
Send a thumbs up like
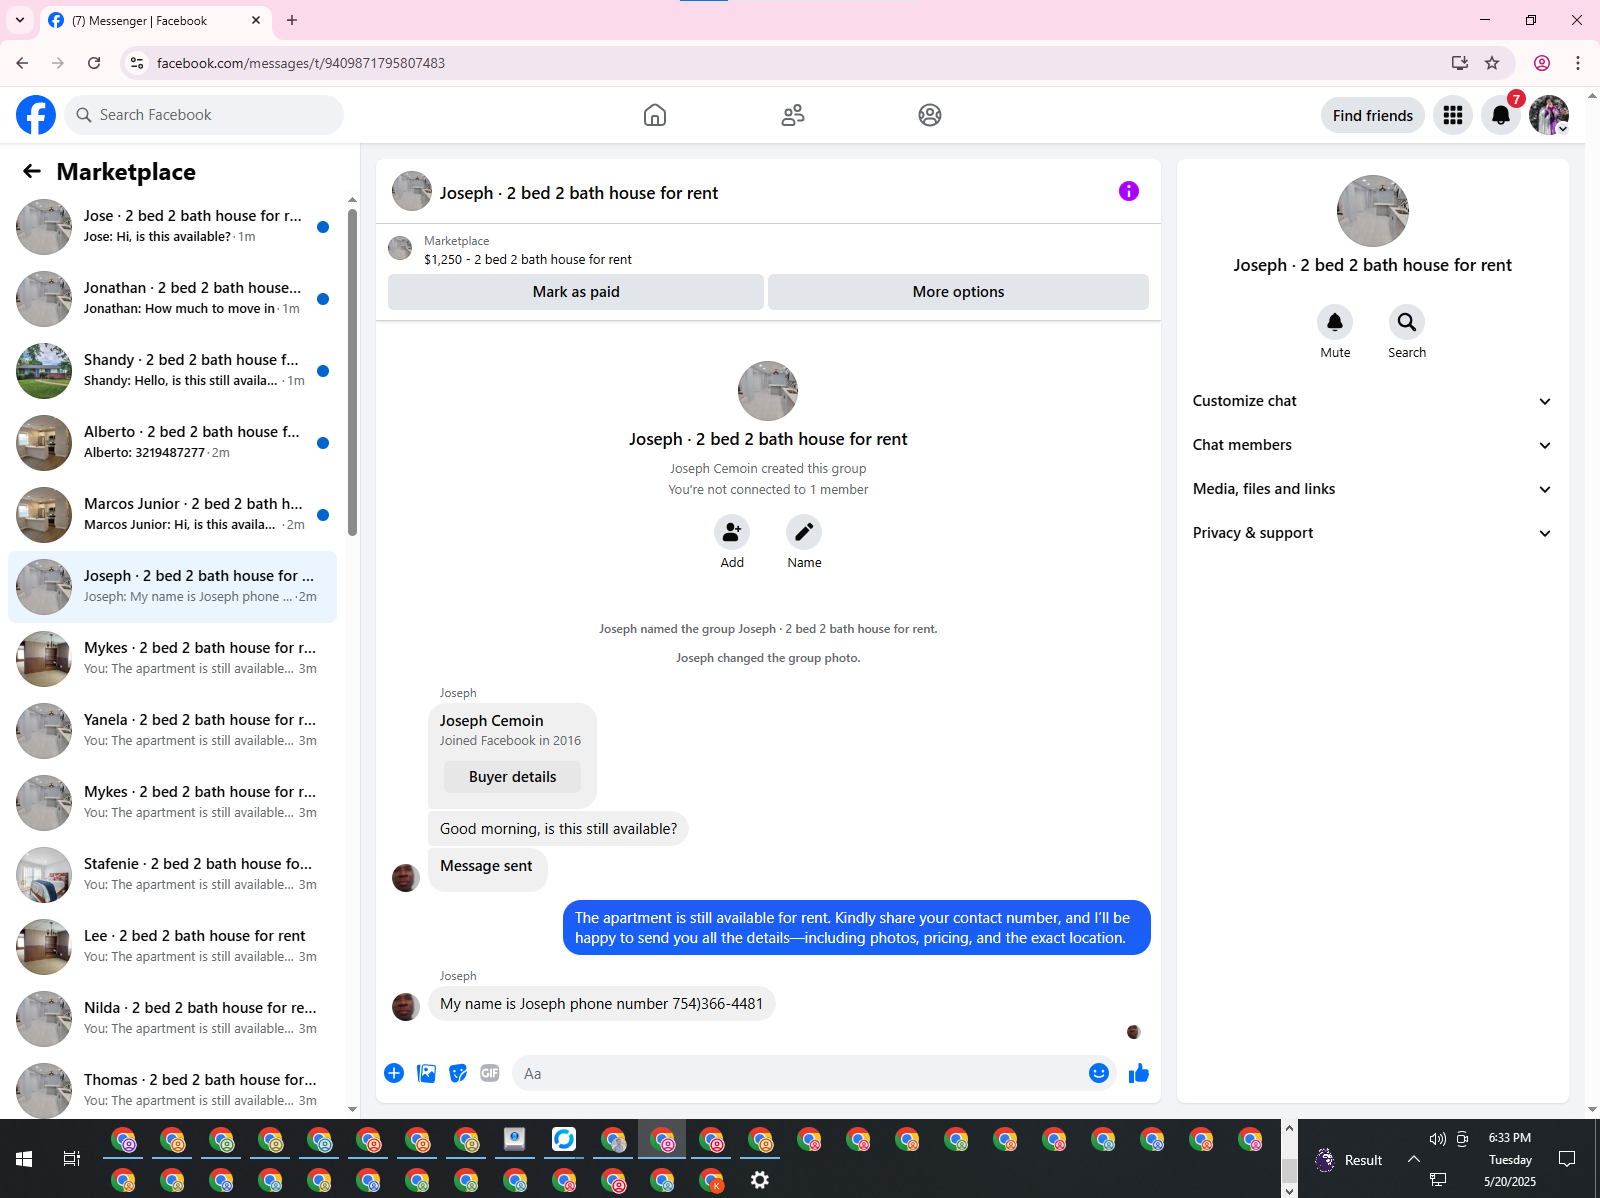click(1139, 1073)
